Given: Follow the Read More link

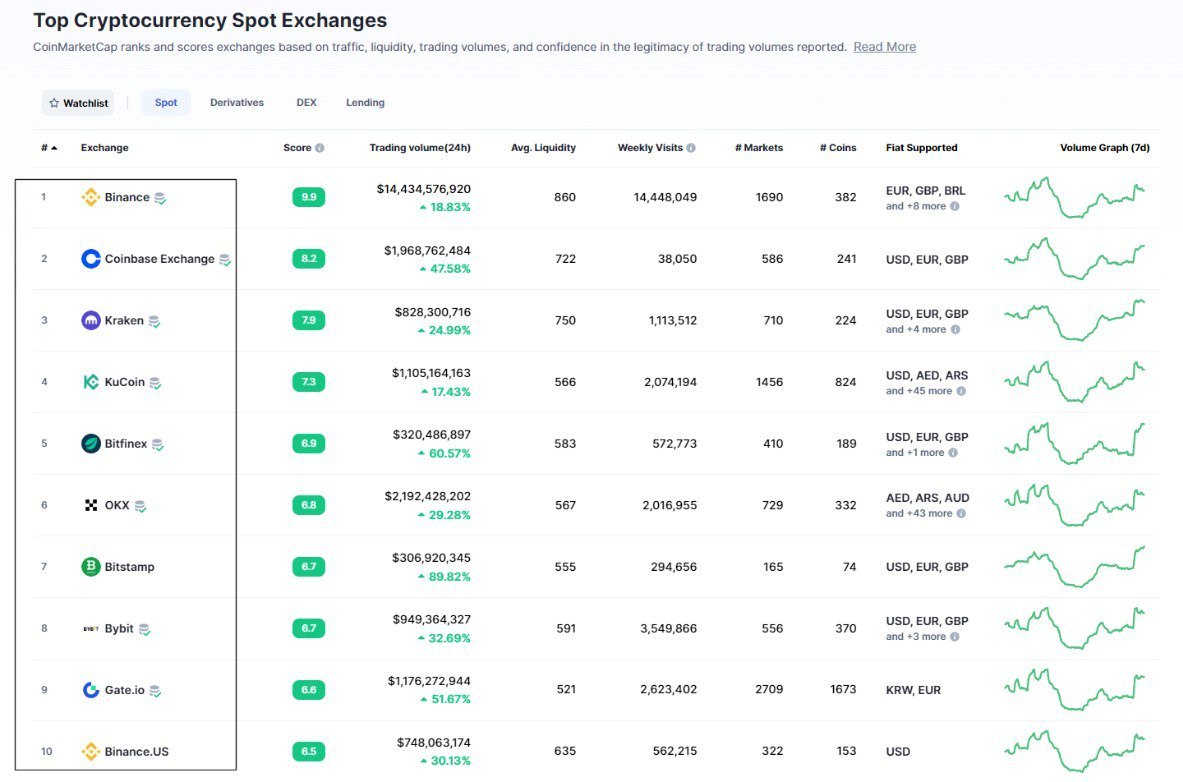Looking at the screenshot, I should 884,47.
